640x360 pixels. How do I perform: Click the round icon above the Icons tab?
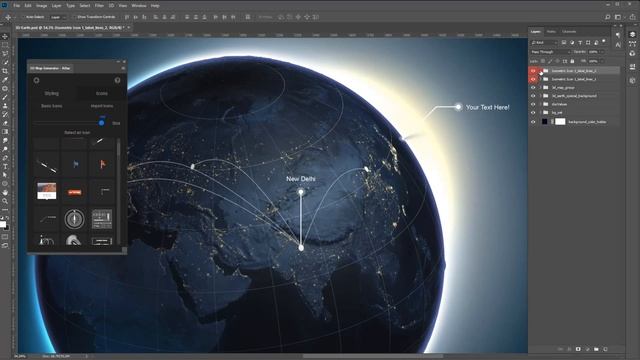click(x=118, y=80)
